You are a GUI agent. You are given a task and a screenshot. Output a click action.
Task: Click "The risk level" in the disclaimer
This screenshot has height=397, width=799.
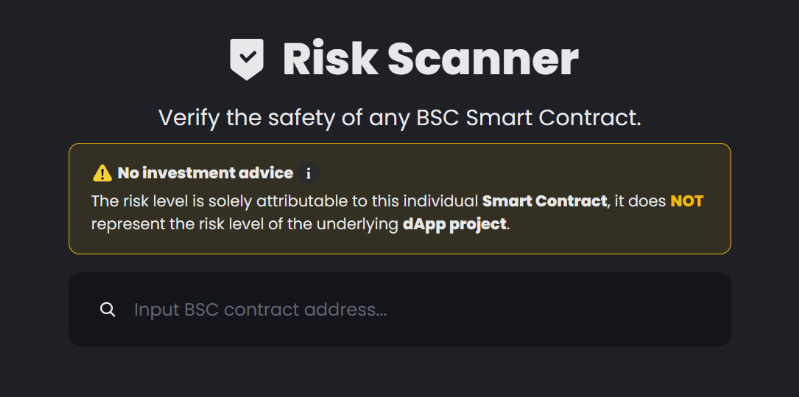point(139,201)
